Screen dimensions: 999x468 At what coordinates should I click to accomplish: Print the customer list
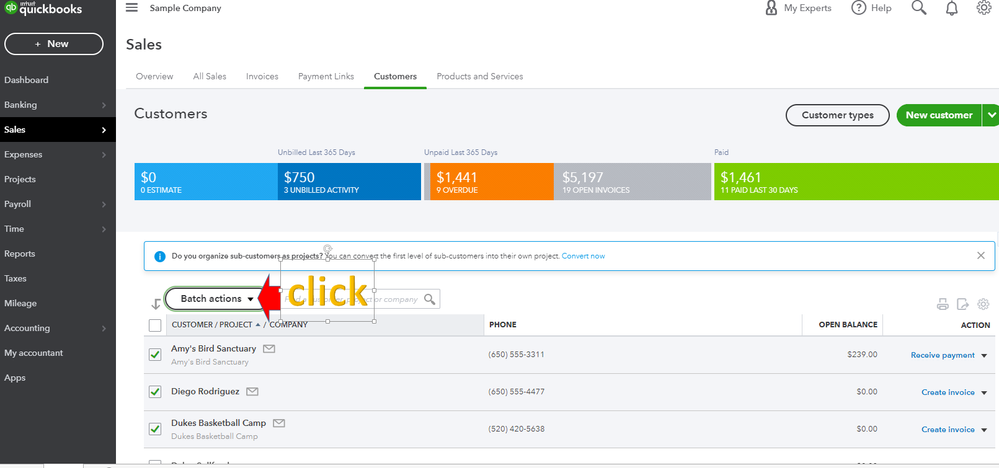943,304
